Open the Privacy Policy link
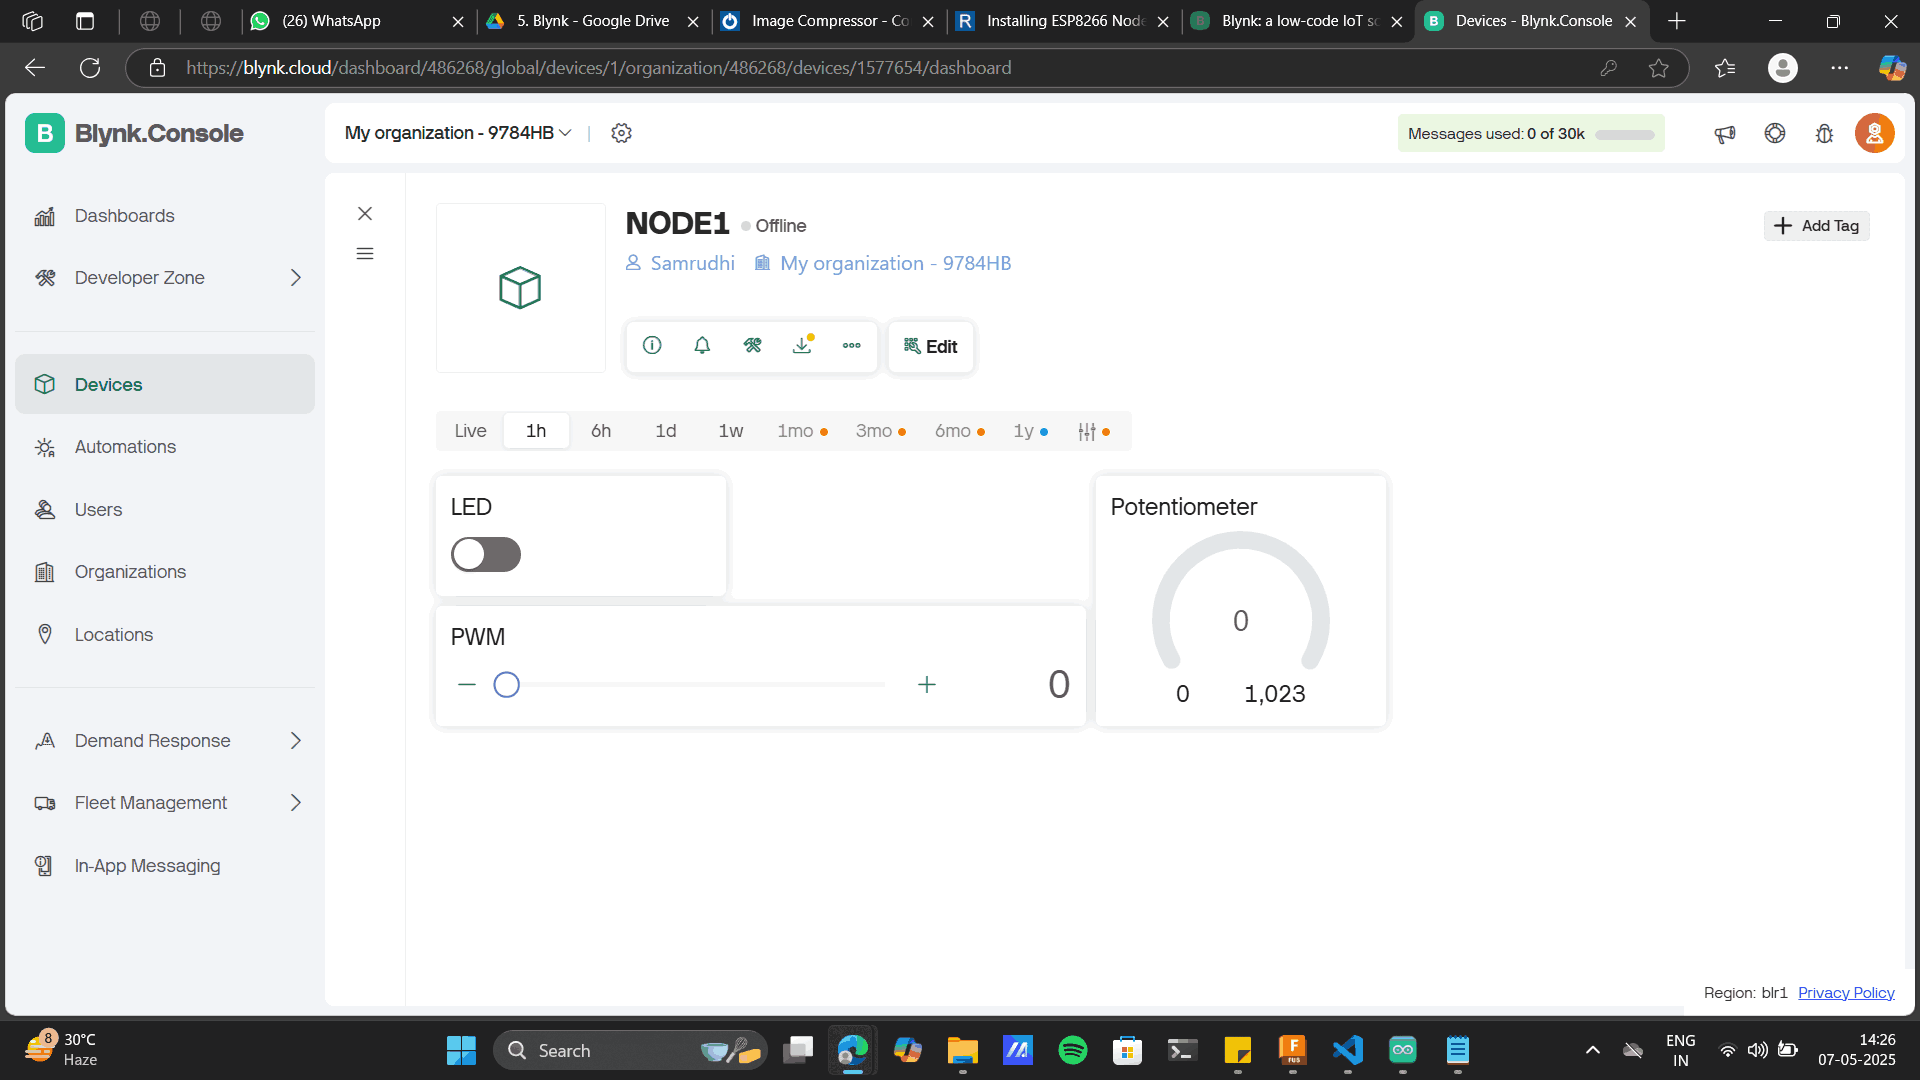Viewport: 1920px width, 1080px height. (1846, 993)
